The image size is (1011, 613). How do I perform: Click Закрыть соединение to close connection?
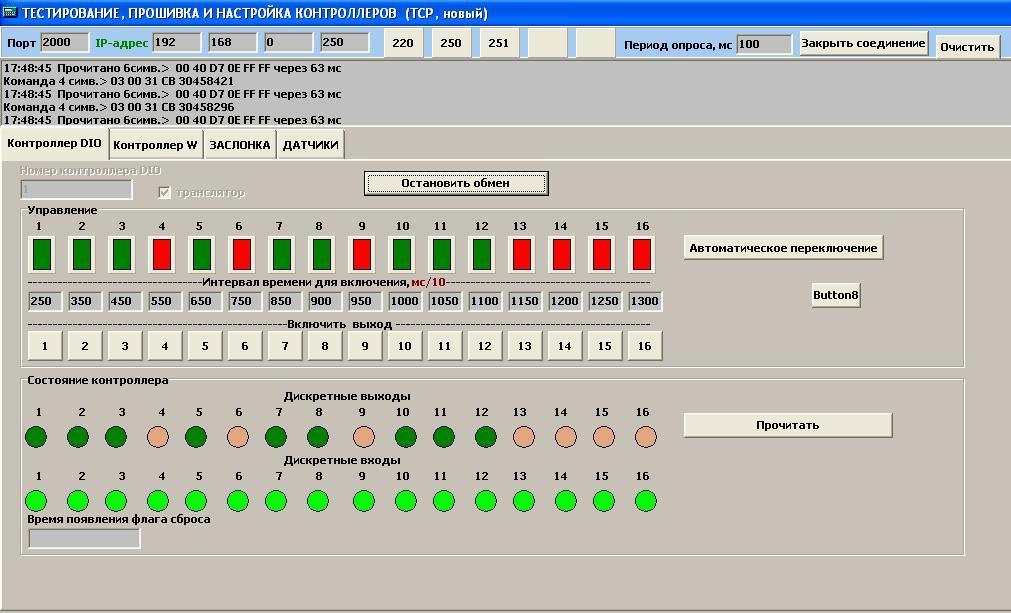[863, 43]
